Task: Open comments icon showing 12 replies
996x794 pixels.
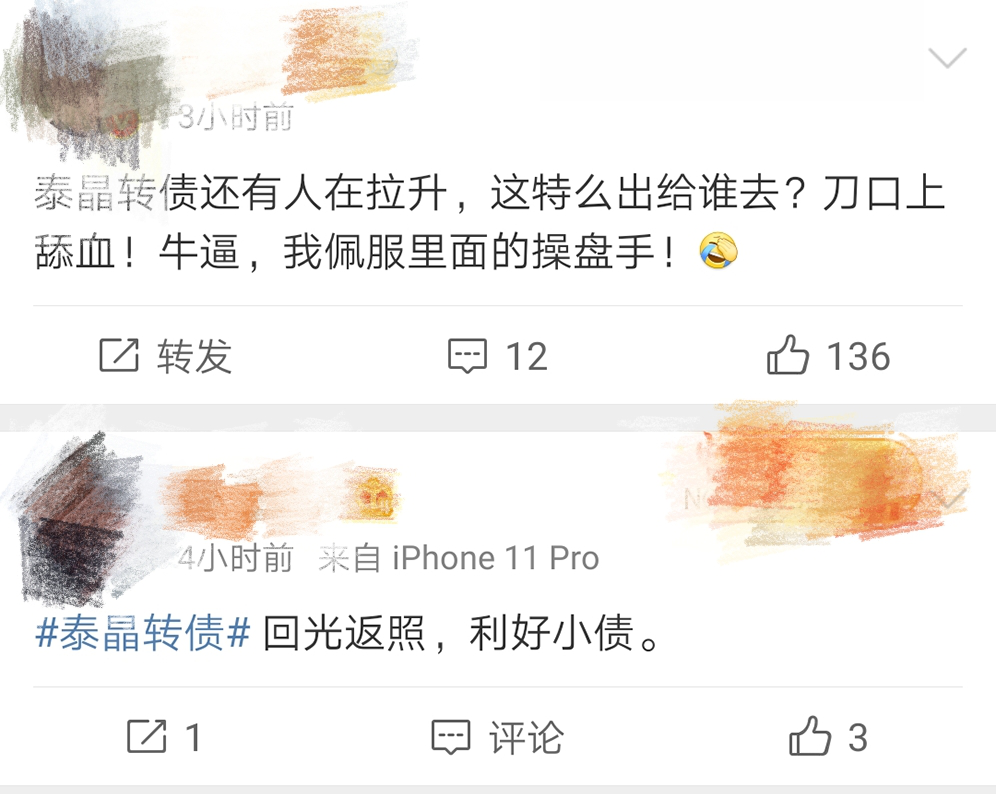Action: [468, 355]
